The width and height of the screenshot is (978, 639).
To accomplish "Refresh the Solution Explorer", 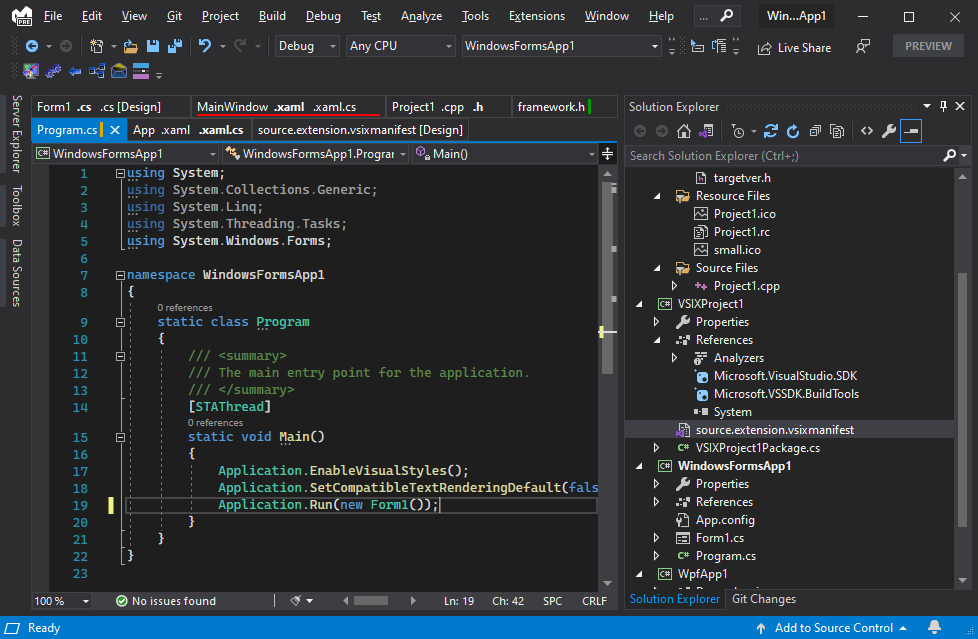I will [792, 131].
